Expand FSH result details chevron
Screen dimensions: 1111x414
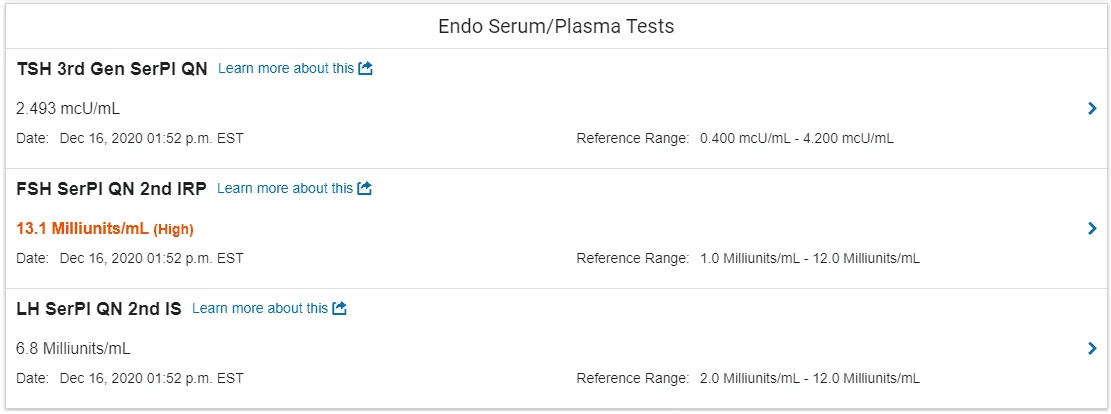tap(1092, 228)
